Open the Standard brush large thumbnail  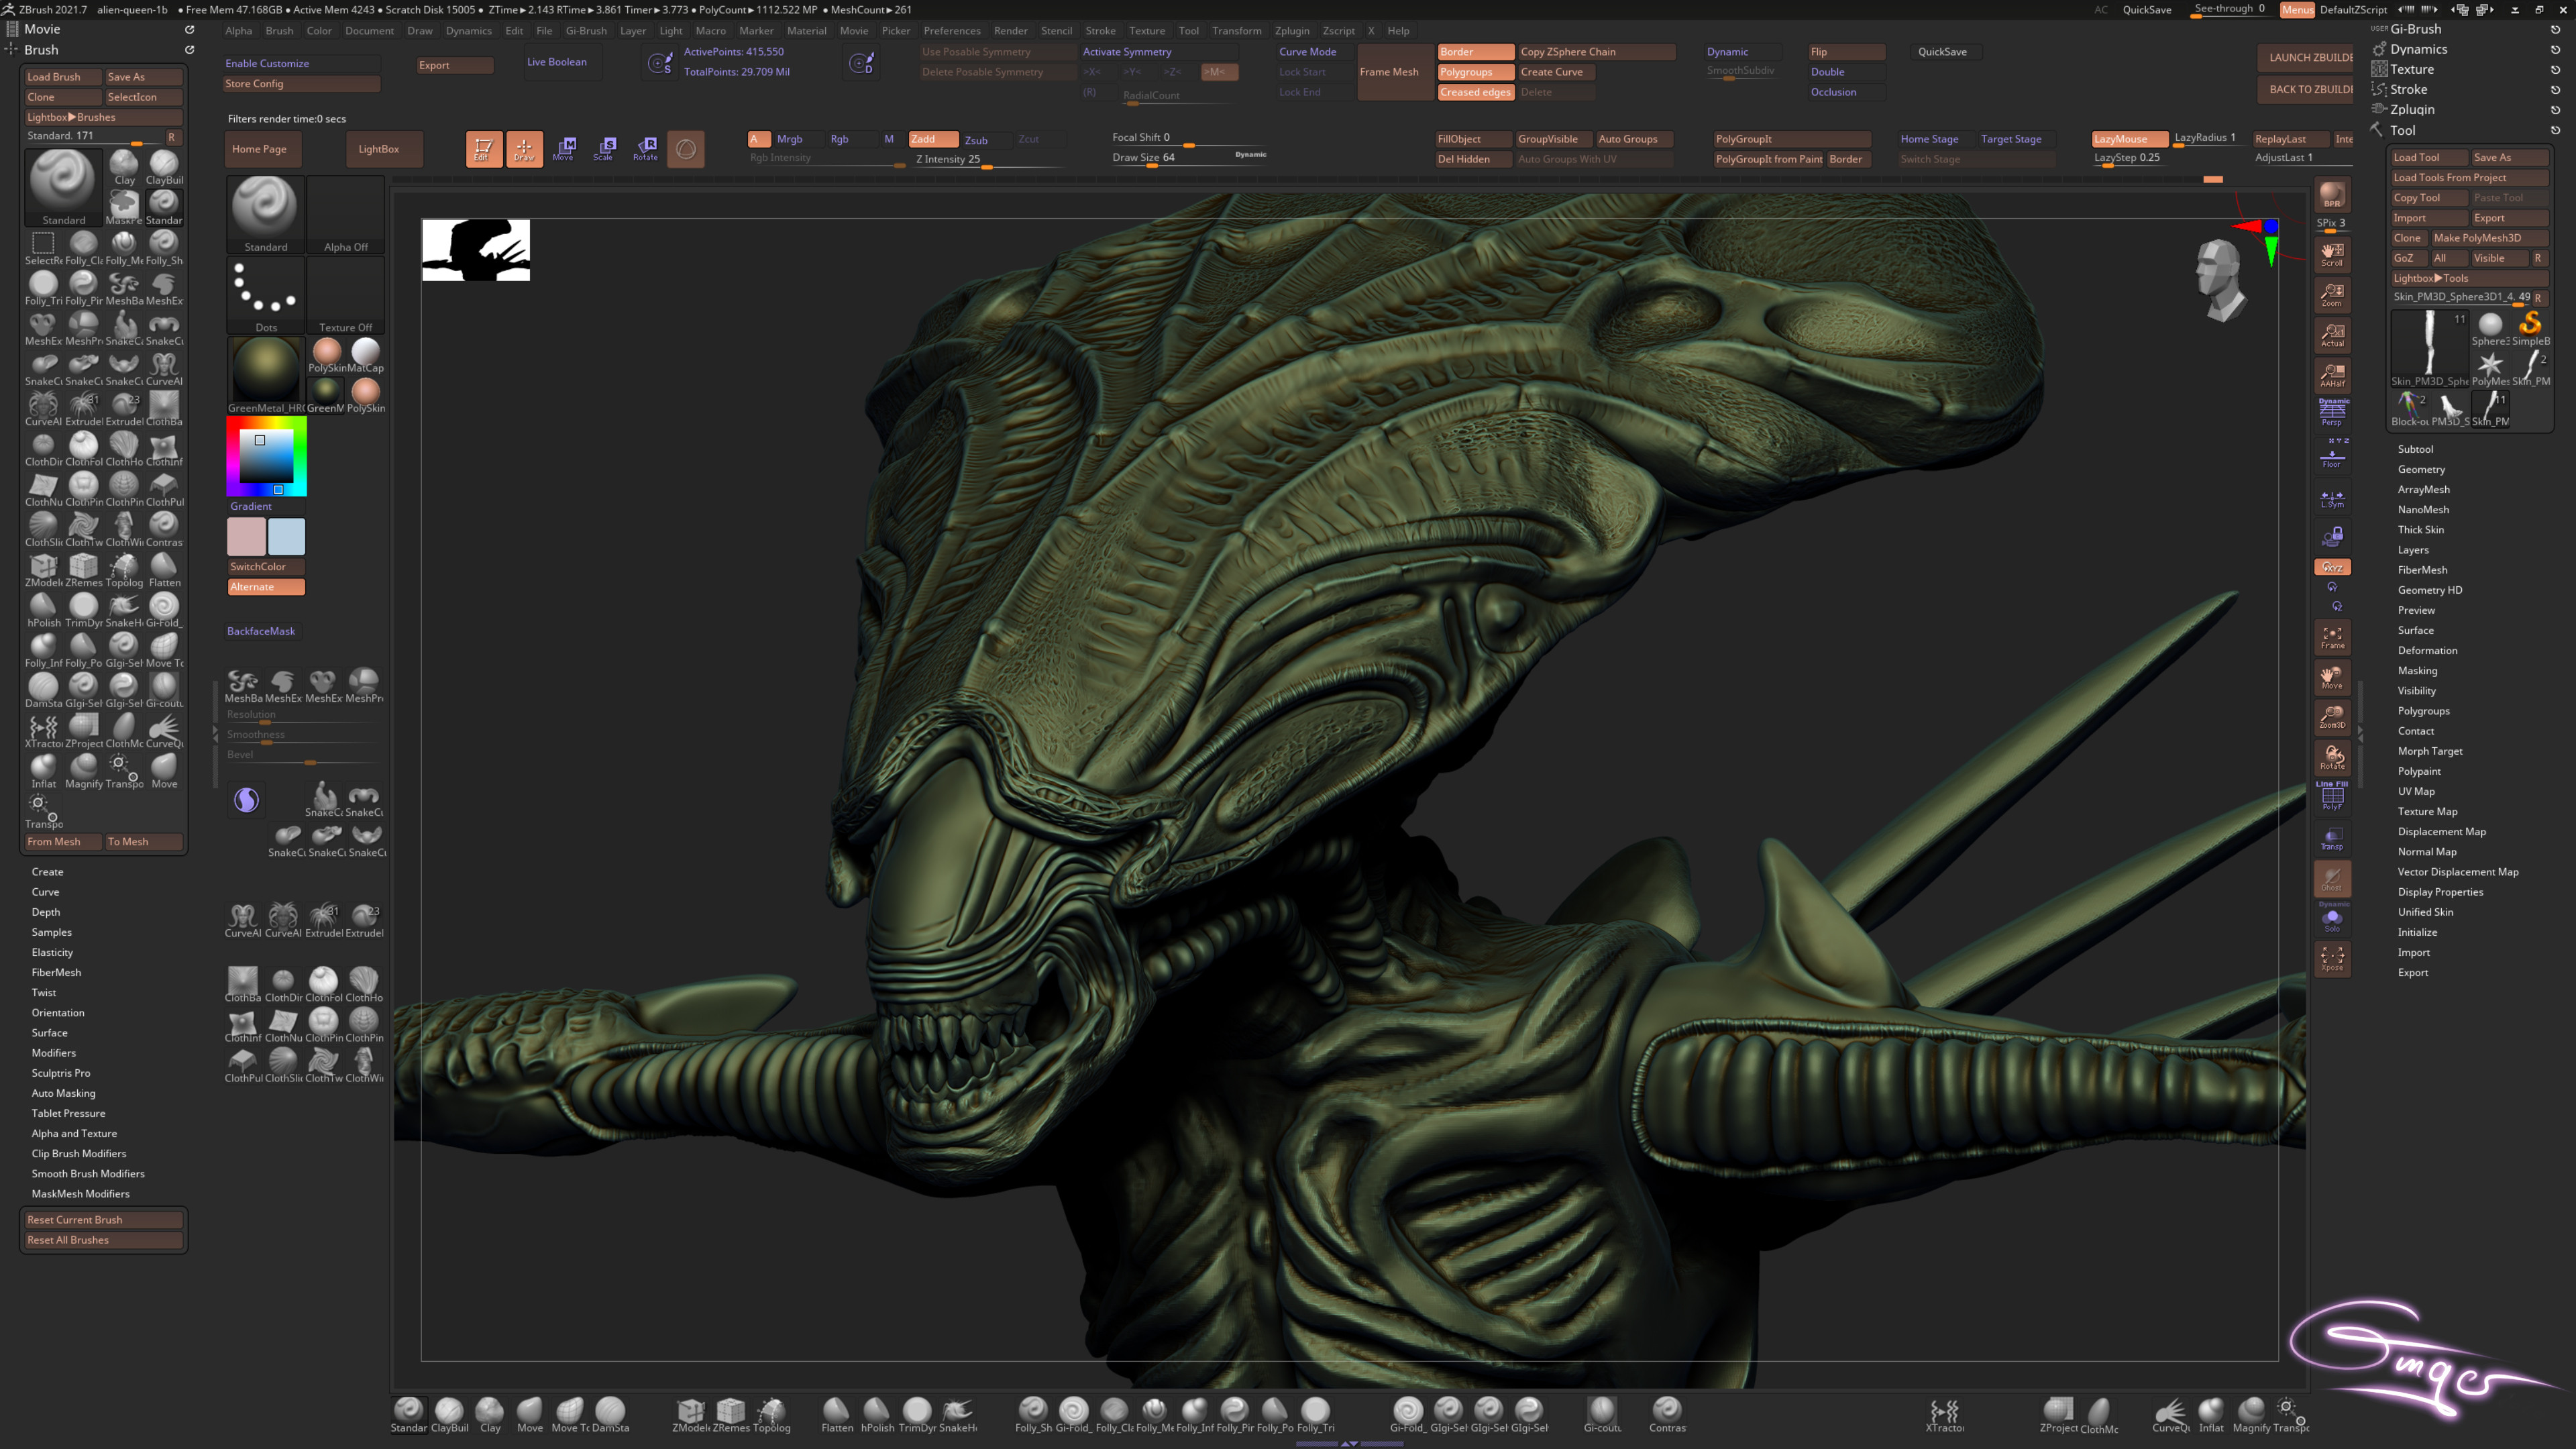point(63,186)
